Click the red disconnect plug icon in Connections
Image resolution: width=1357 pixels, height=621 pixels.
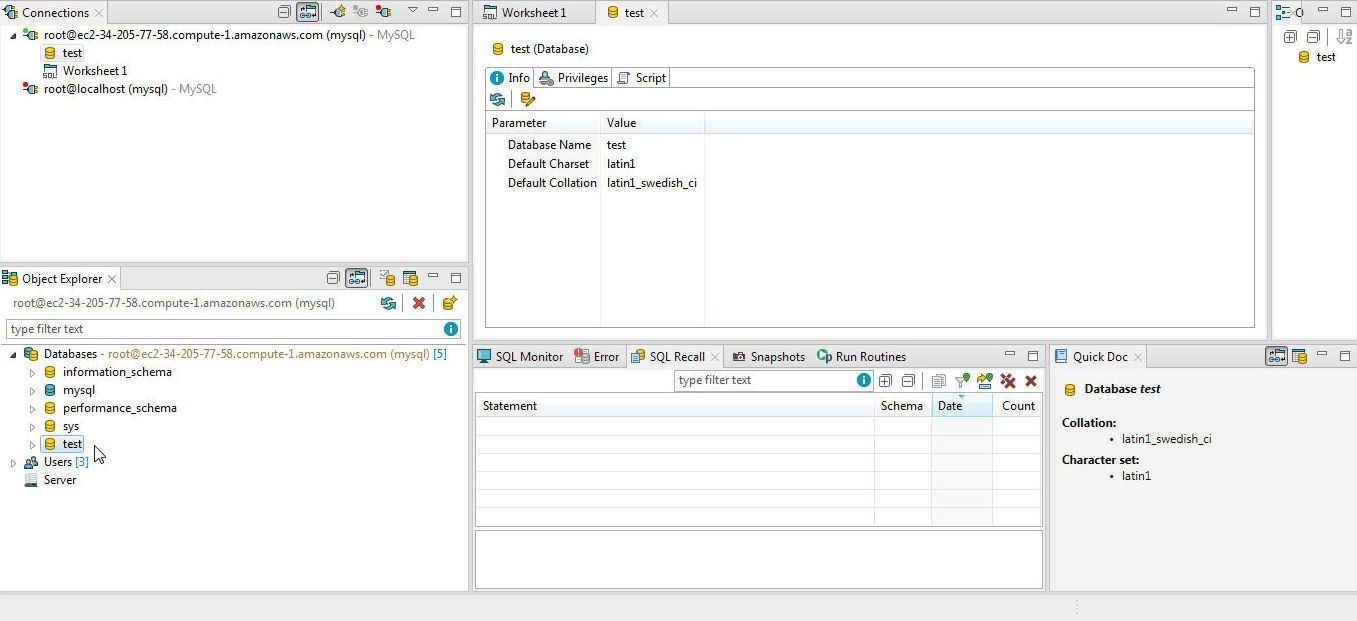(x=383, y=12)
